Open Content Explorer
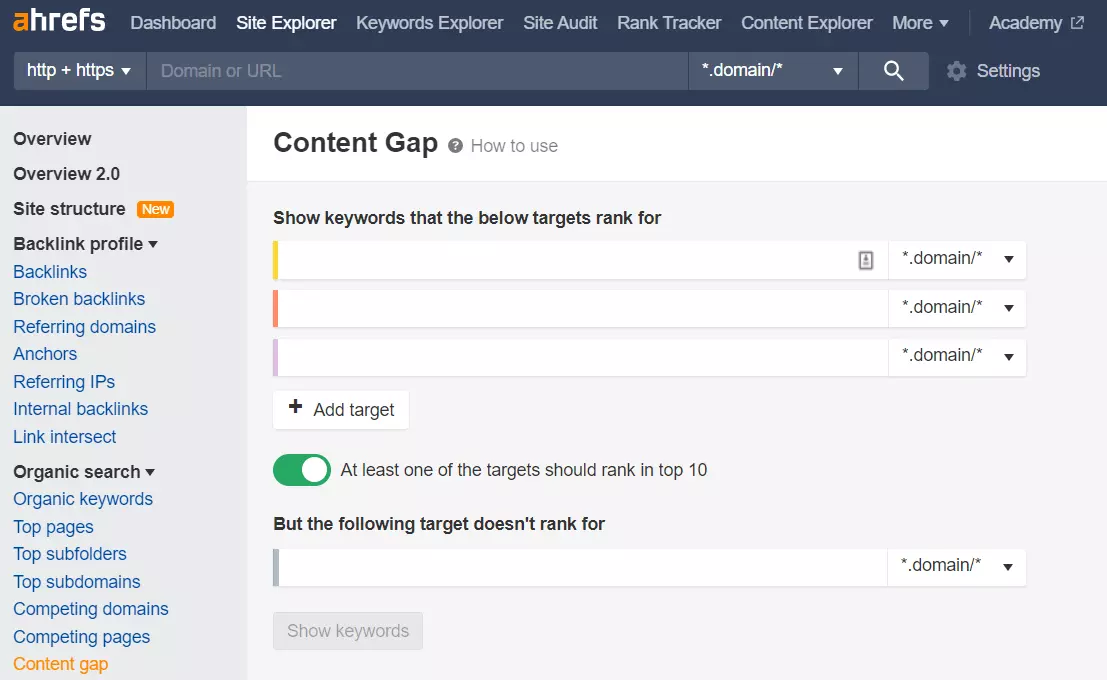The width and height of the screenshot is (1107, 680). [x=806, y=23]
